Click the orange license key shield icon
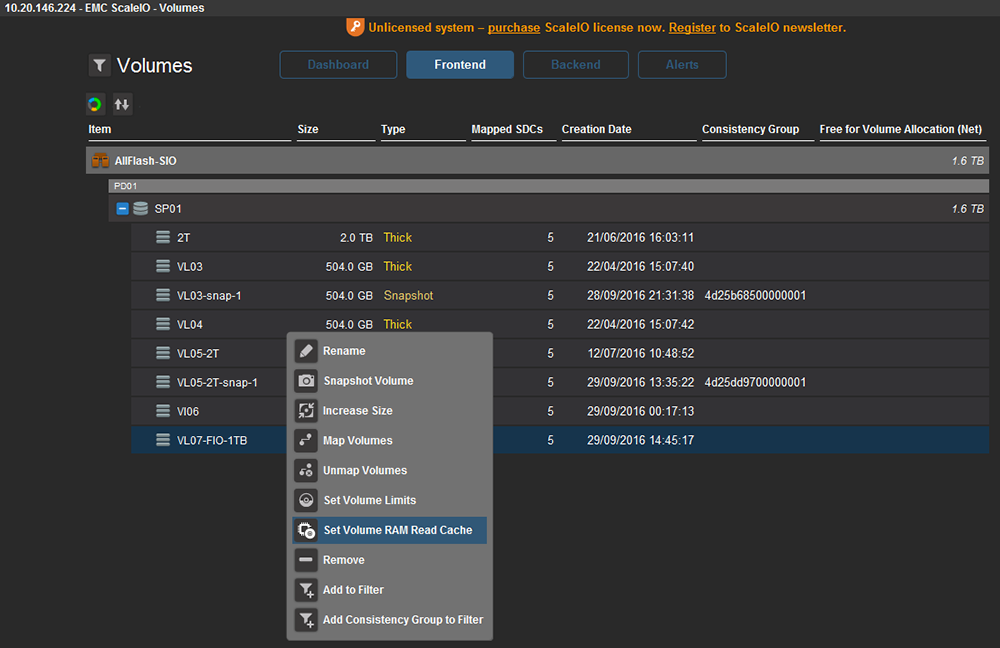The width and height of the screenshot is (1000, 648). (355, 27)
